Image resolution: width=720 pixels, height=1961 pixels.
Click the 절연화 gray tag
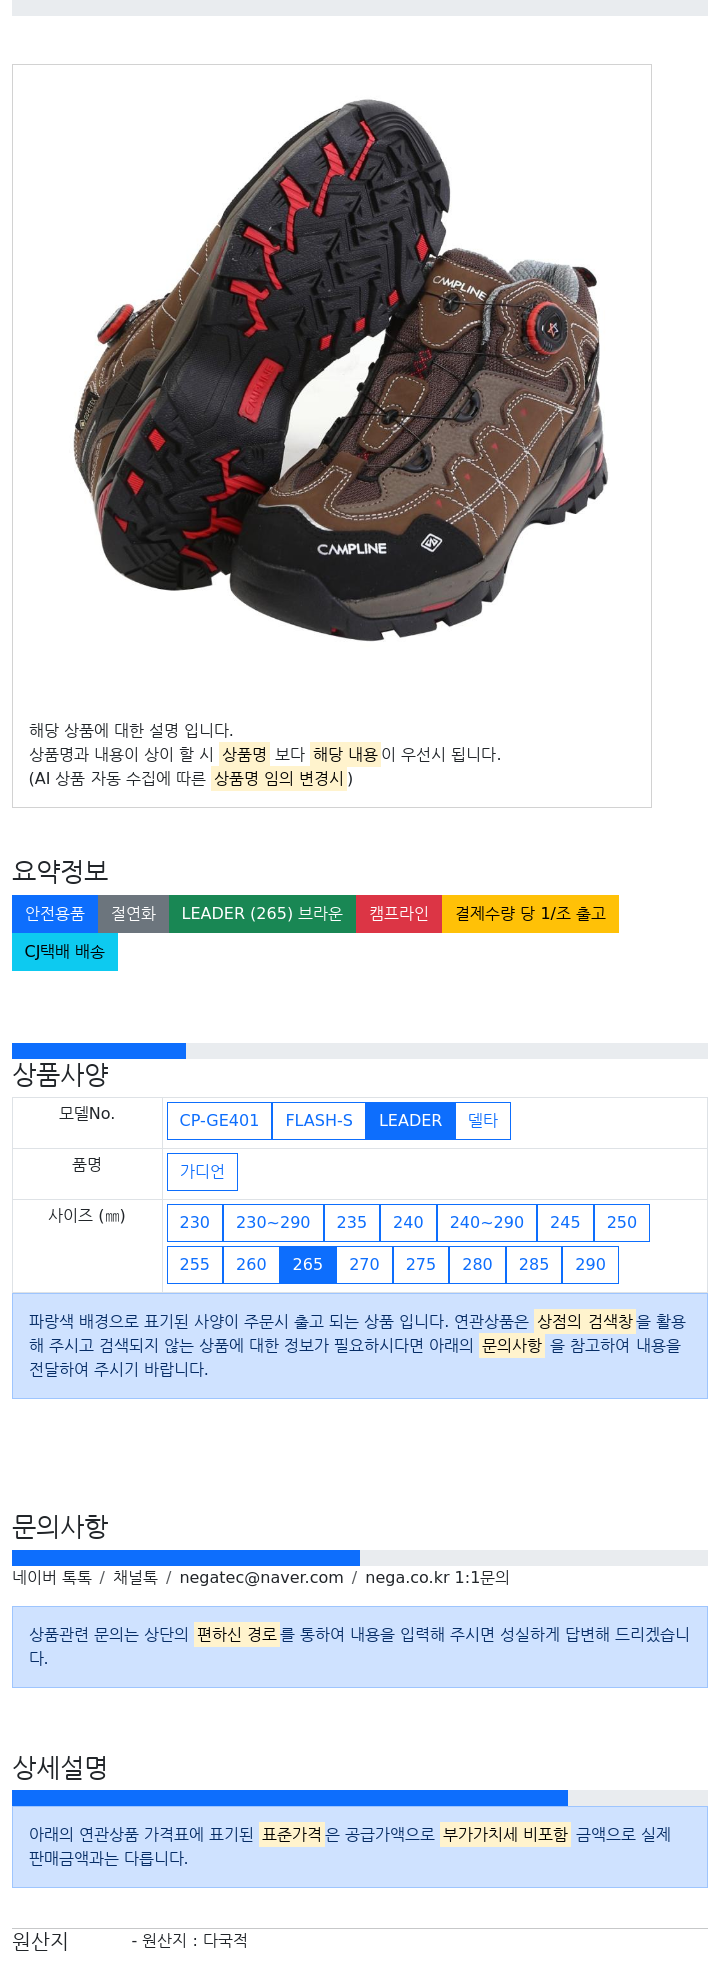(134, 914)
